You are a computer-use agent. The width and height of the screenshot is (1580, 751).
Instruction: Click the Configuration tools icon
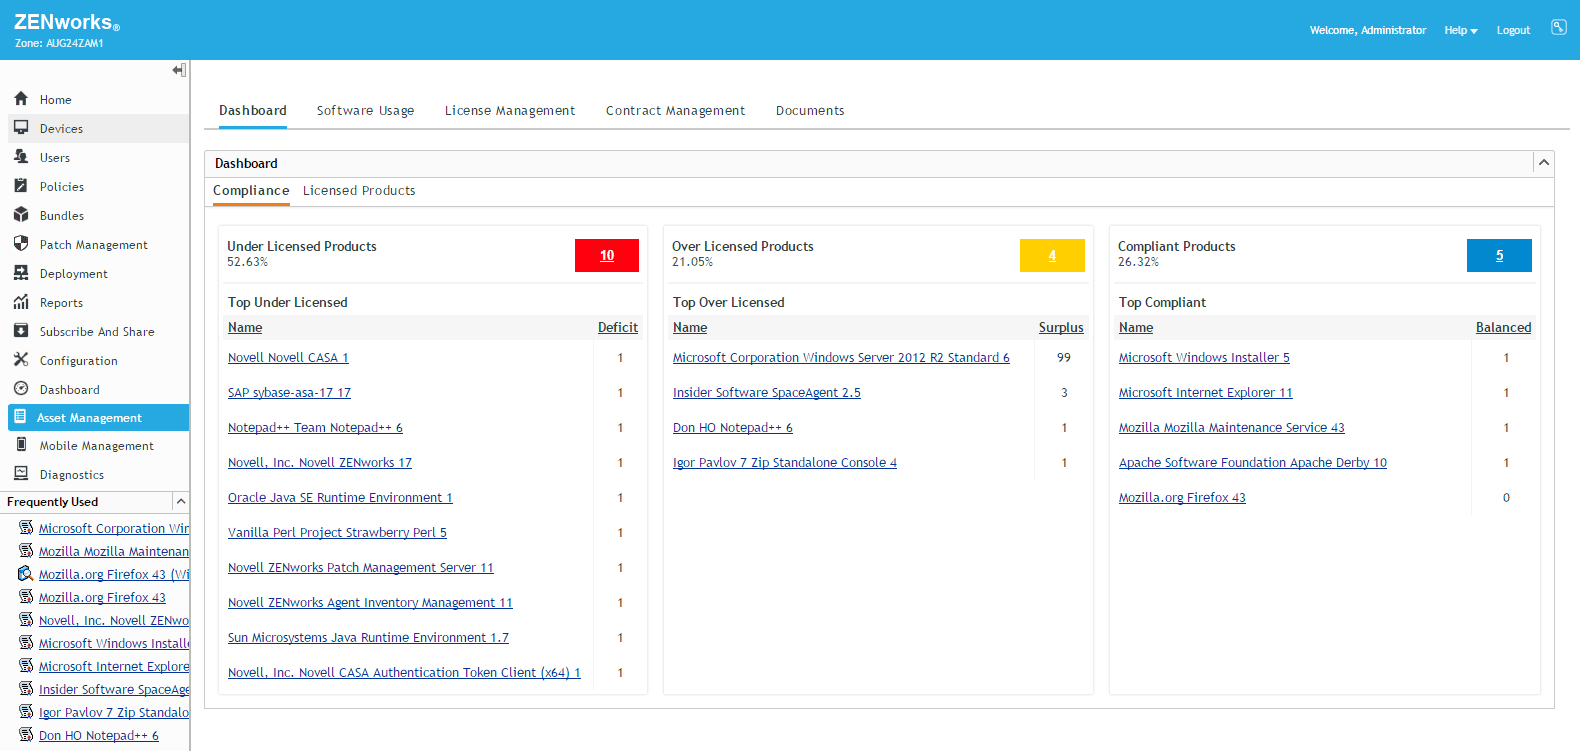(x=21, y=360)
